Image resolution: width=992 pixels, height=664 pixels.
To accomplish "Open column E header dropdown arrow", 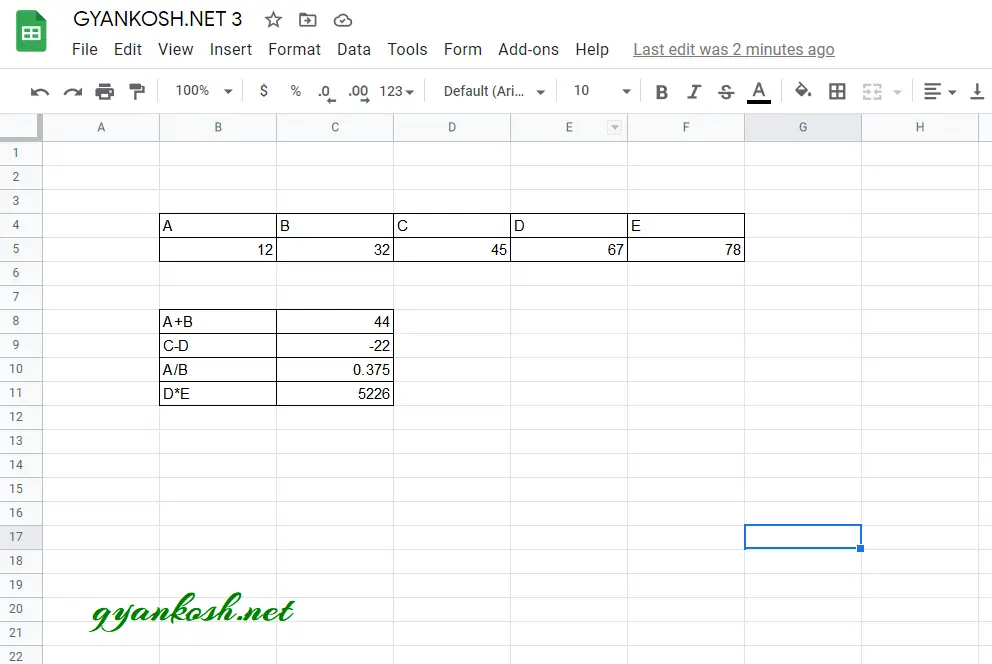I will pos(614,127).
